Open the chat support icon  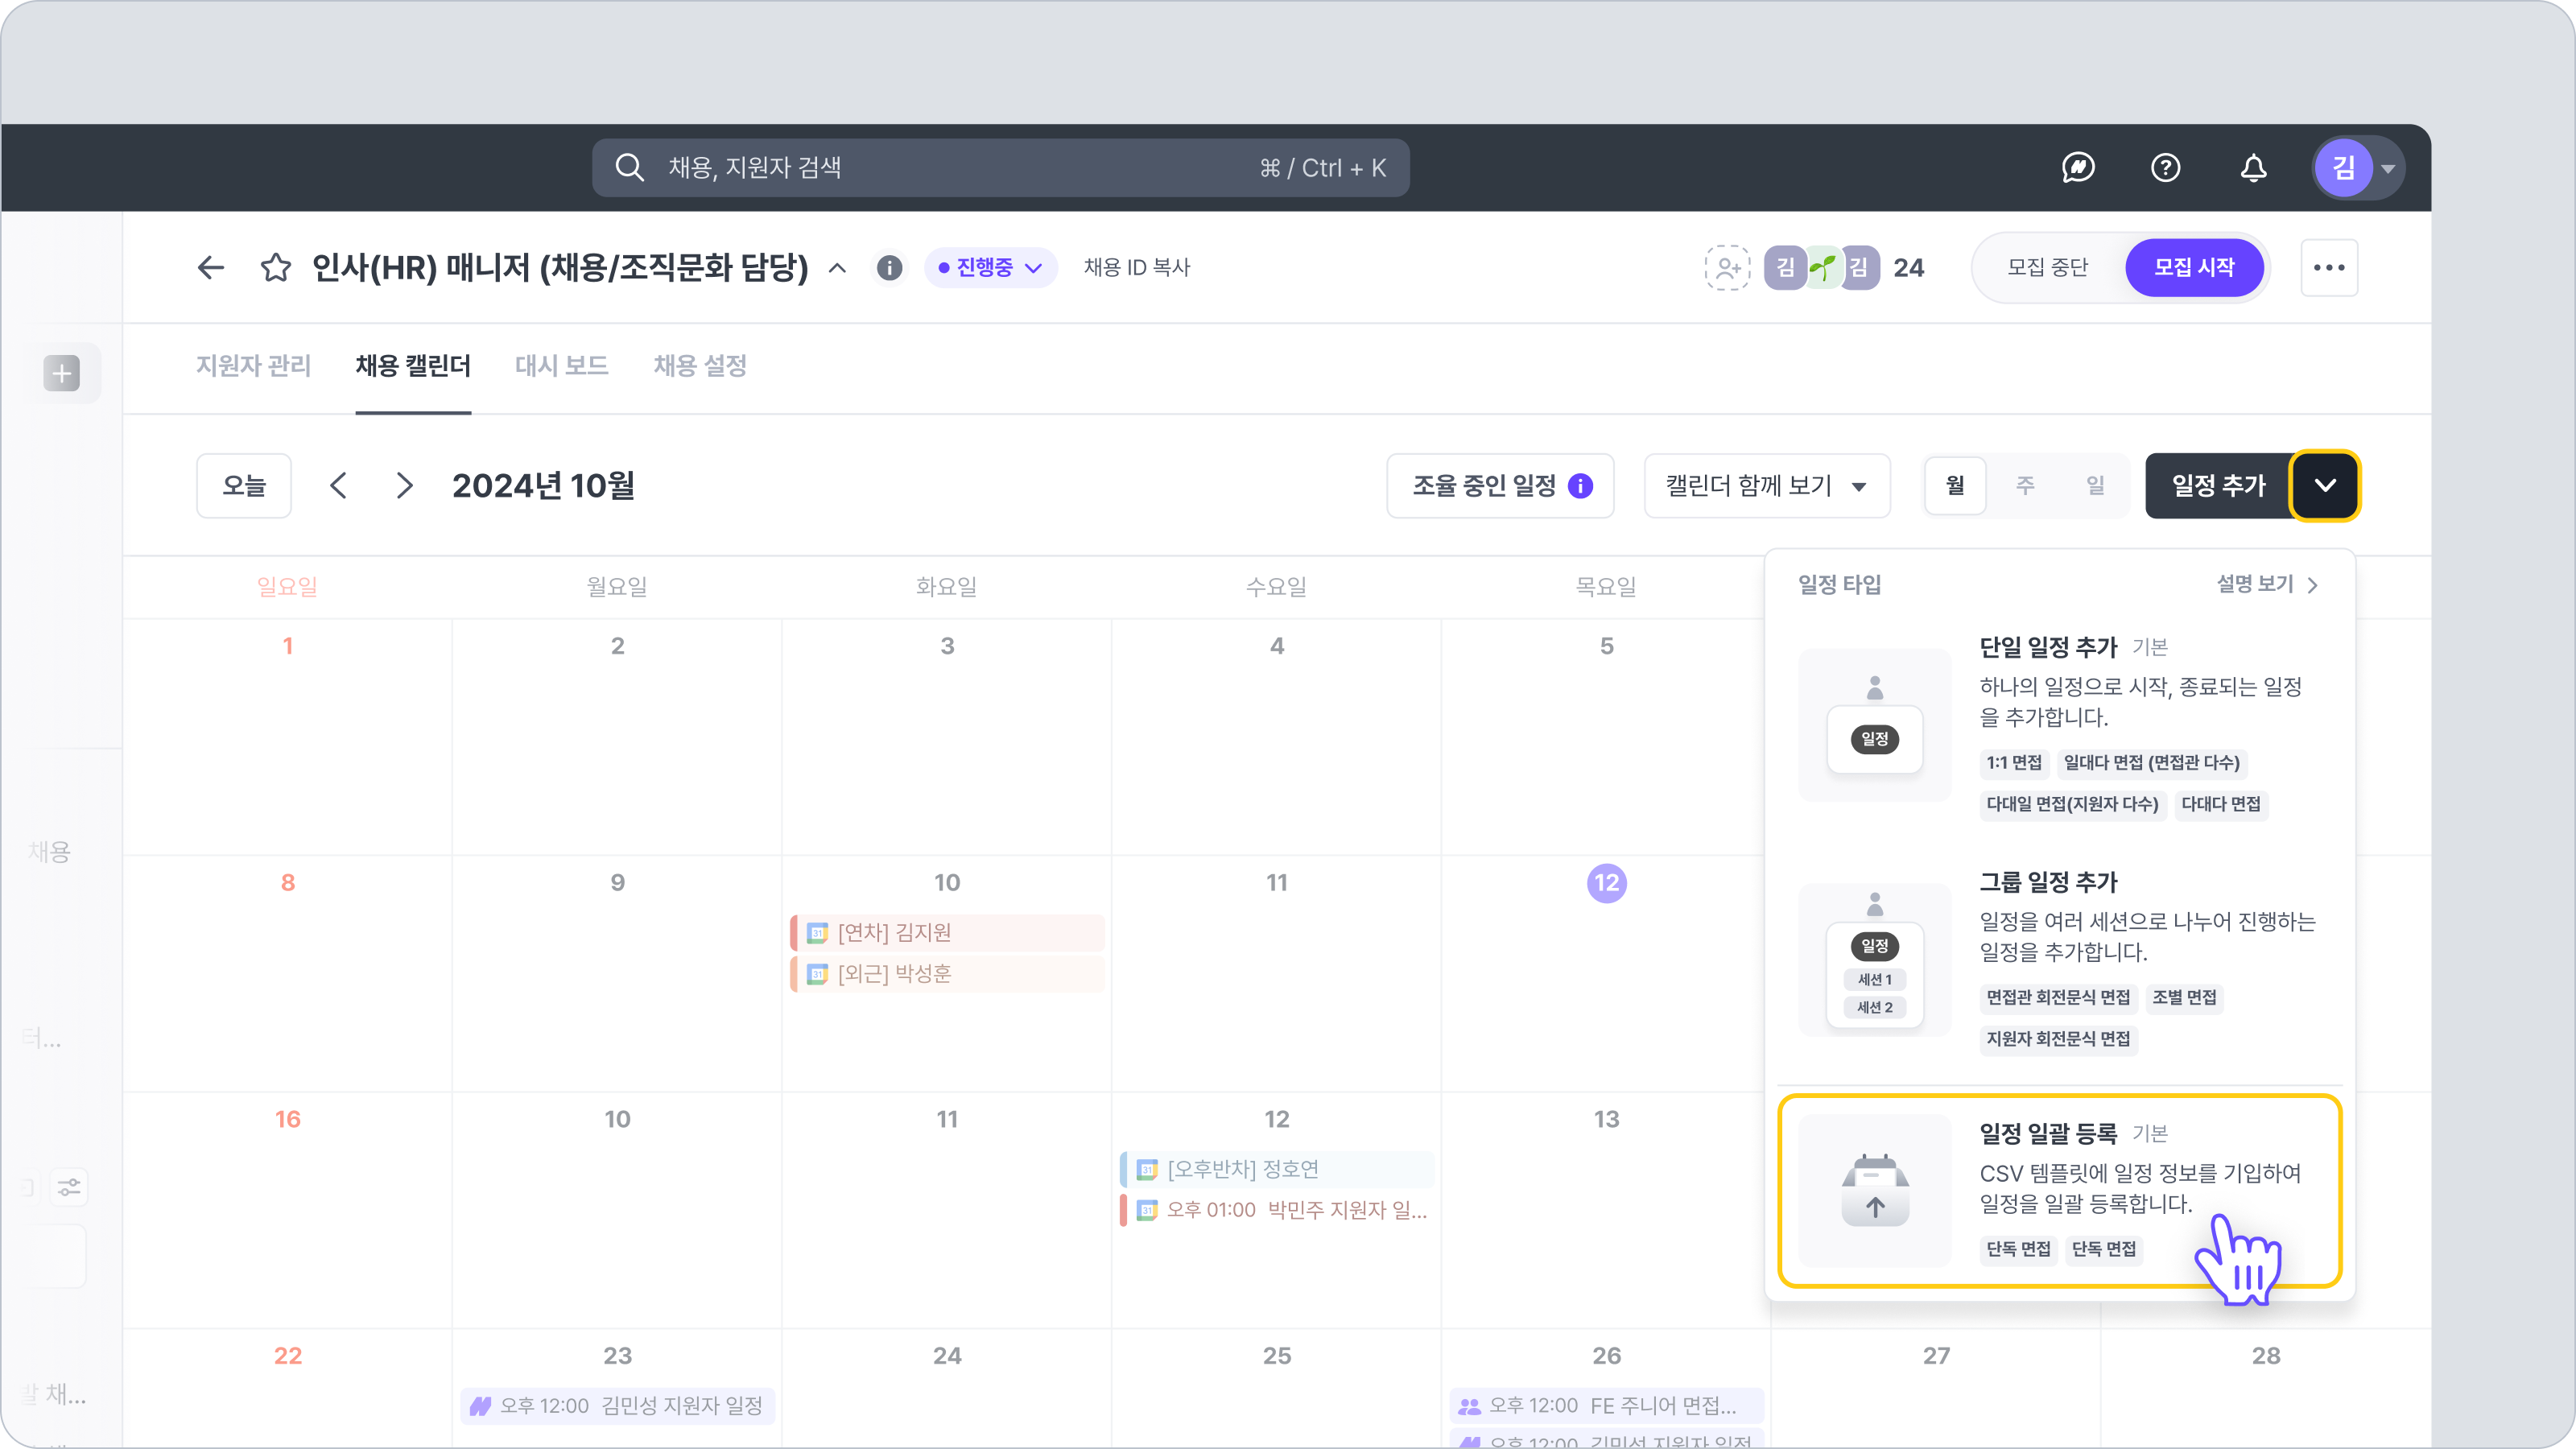(x=2078, y=167)
